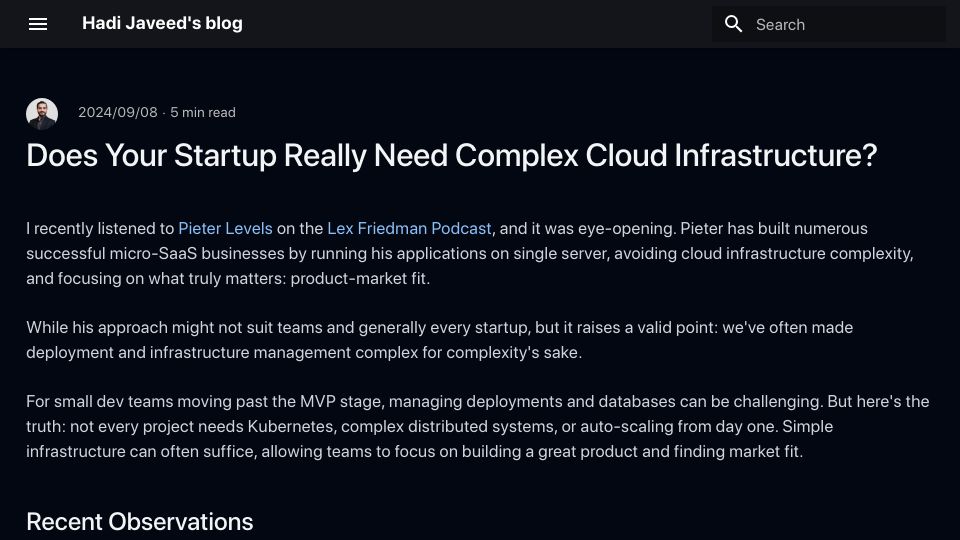Click the post date 2024/09/08
Screen dimensions: 960x540
118,113
